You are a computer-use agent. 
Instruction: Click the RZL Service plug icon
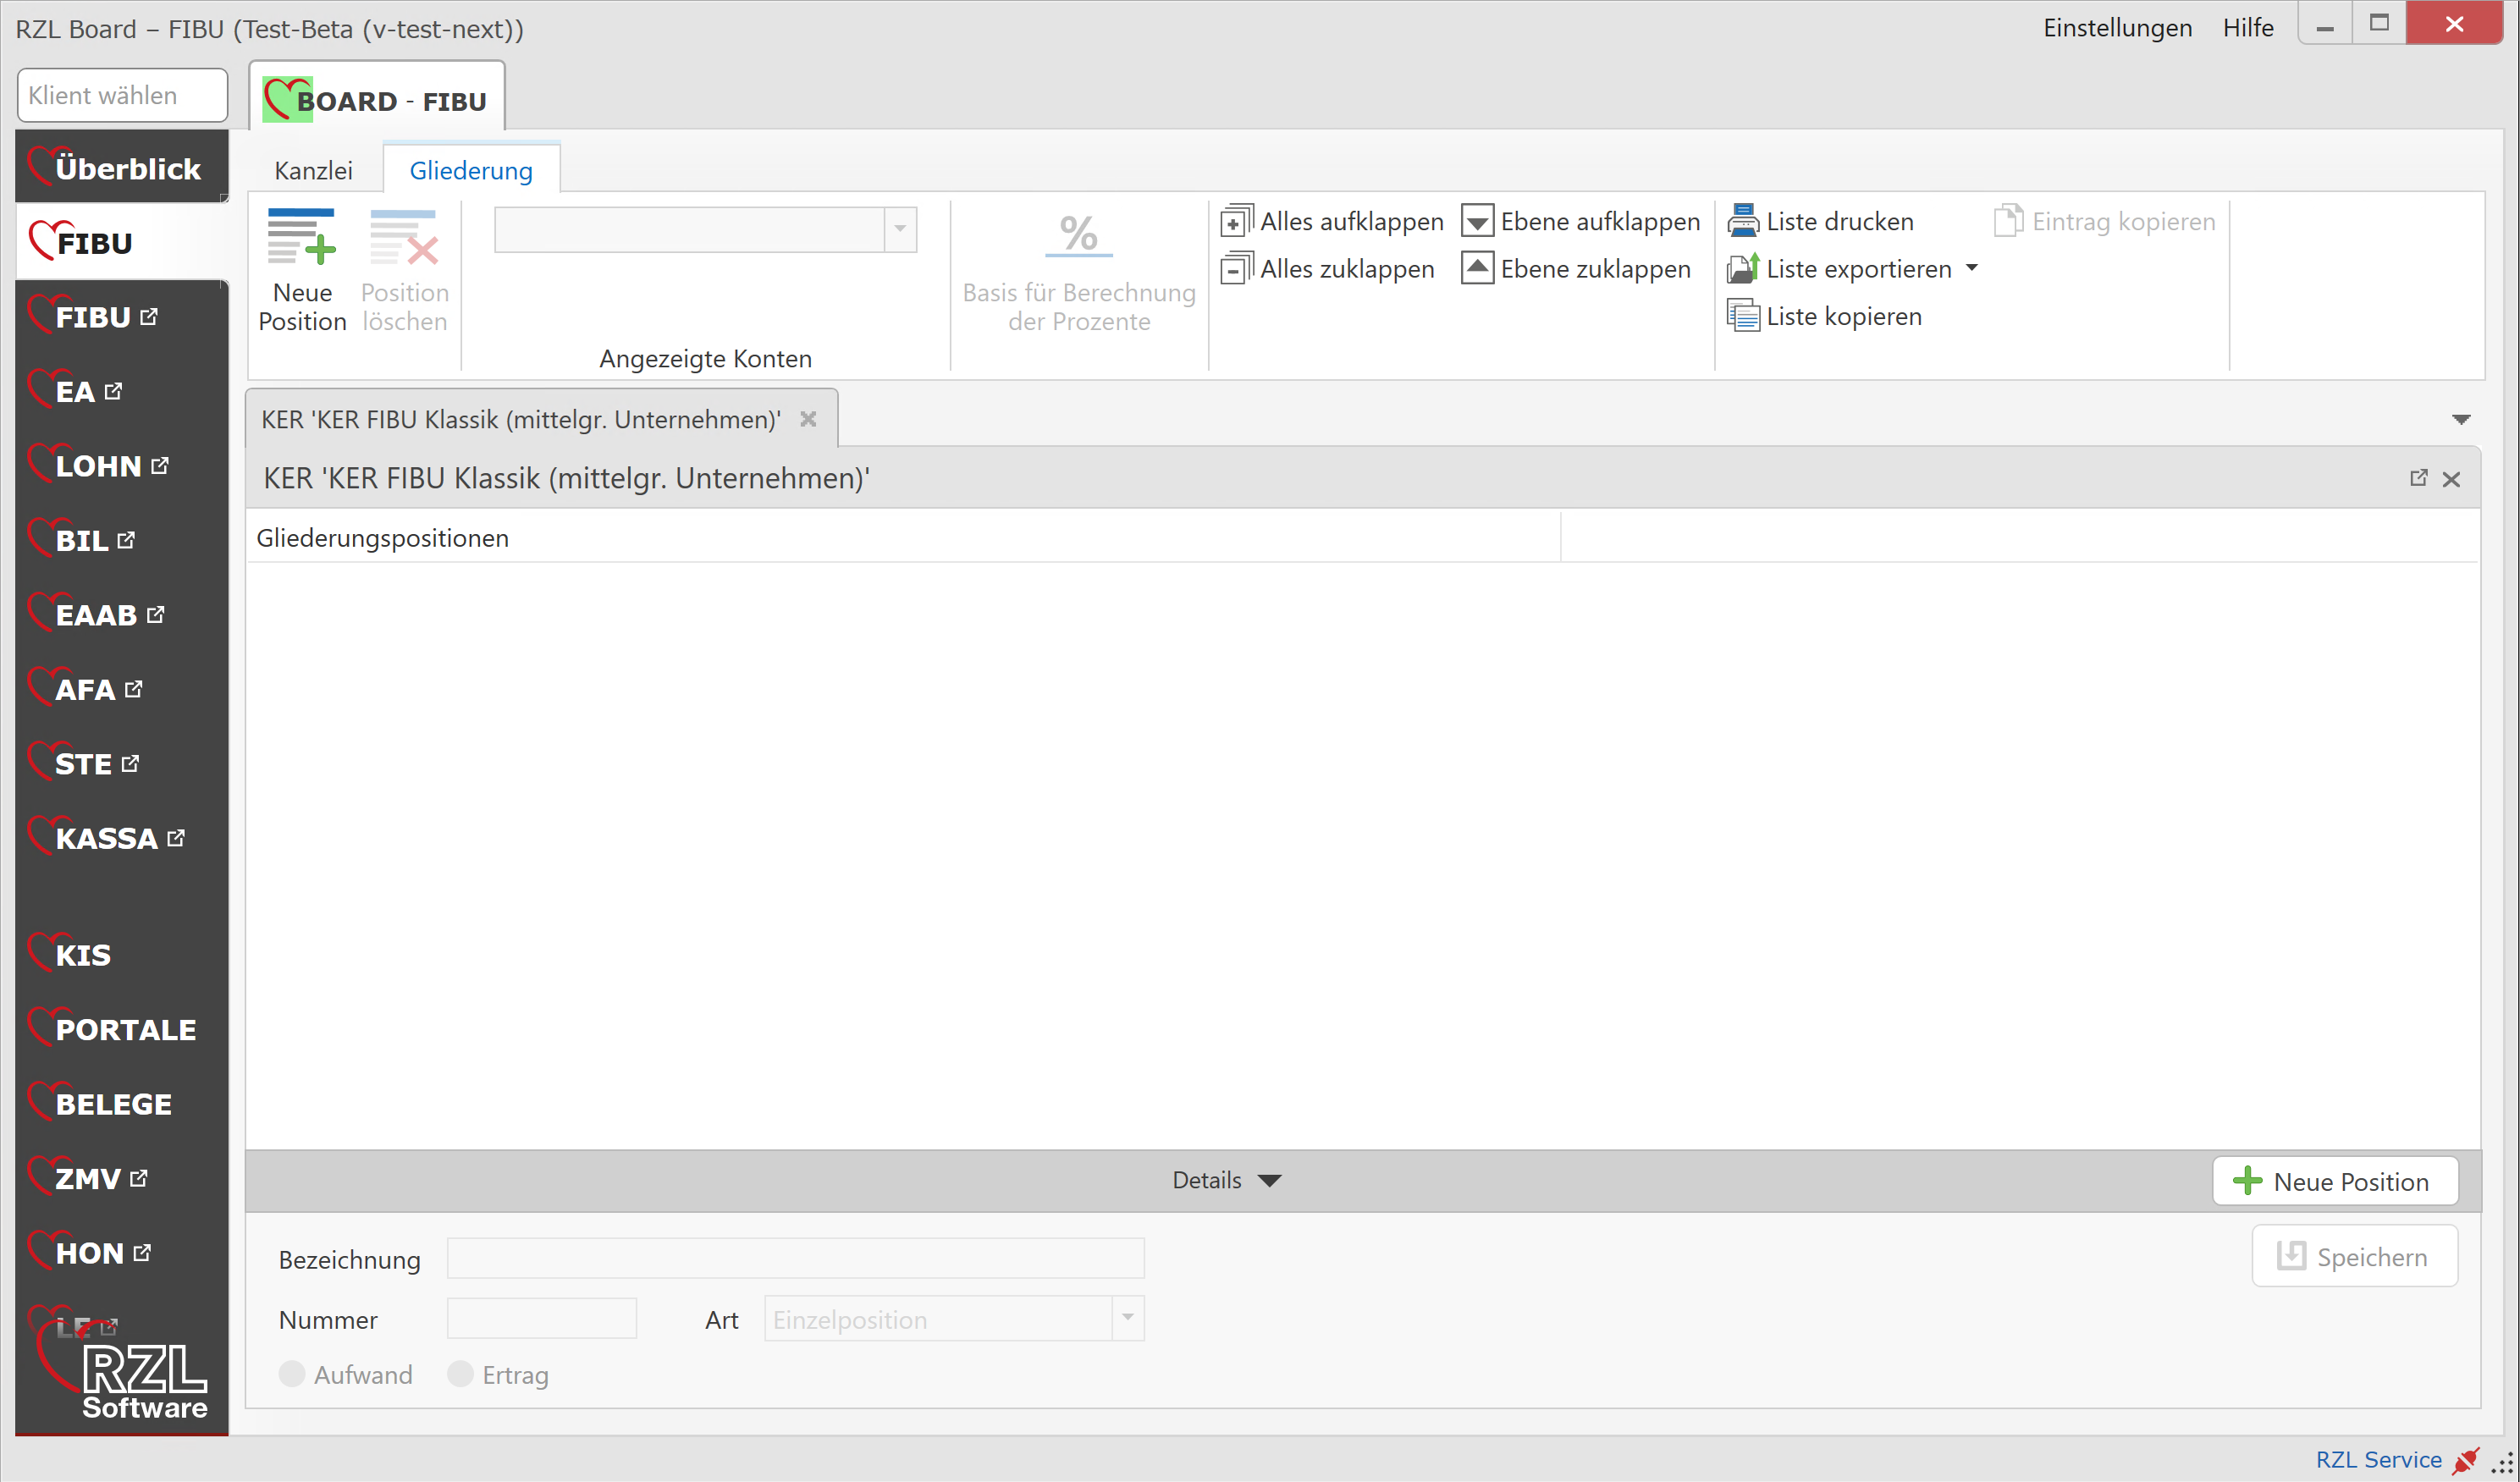click(x=2466, y=1460)
